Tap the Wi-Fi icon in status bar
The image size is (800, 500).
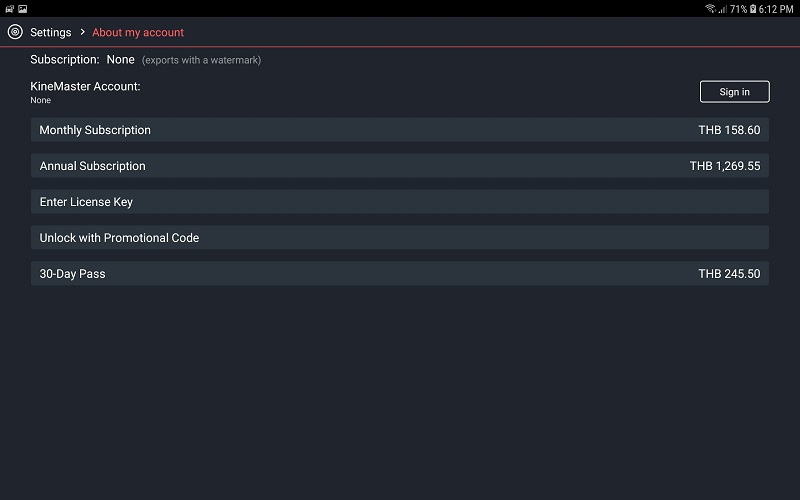pyautogui.click(x=710, y=8)
